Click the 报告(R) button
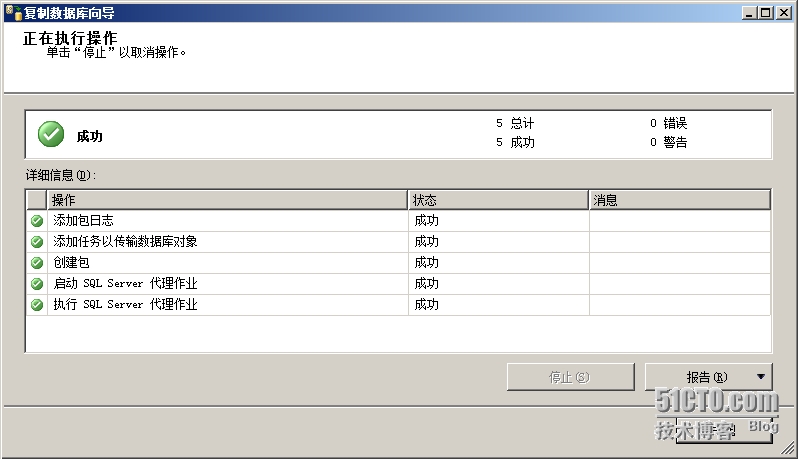 click(706, 377)
